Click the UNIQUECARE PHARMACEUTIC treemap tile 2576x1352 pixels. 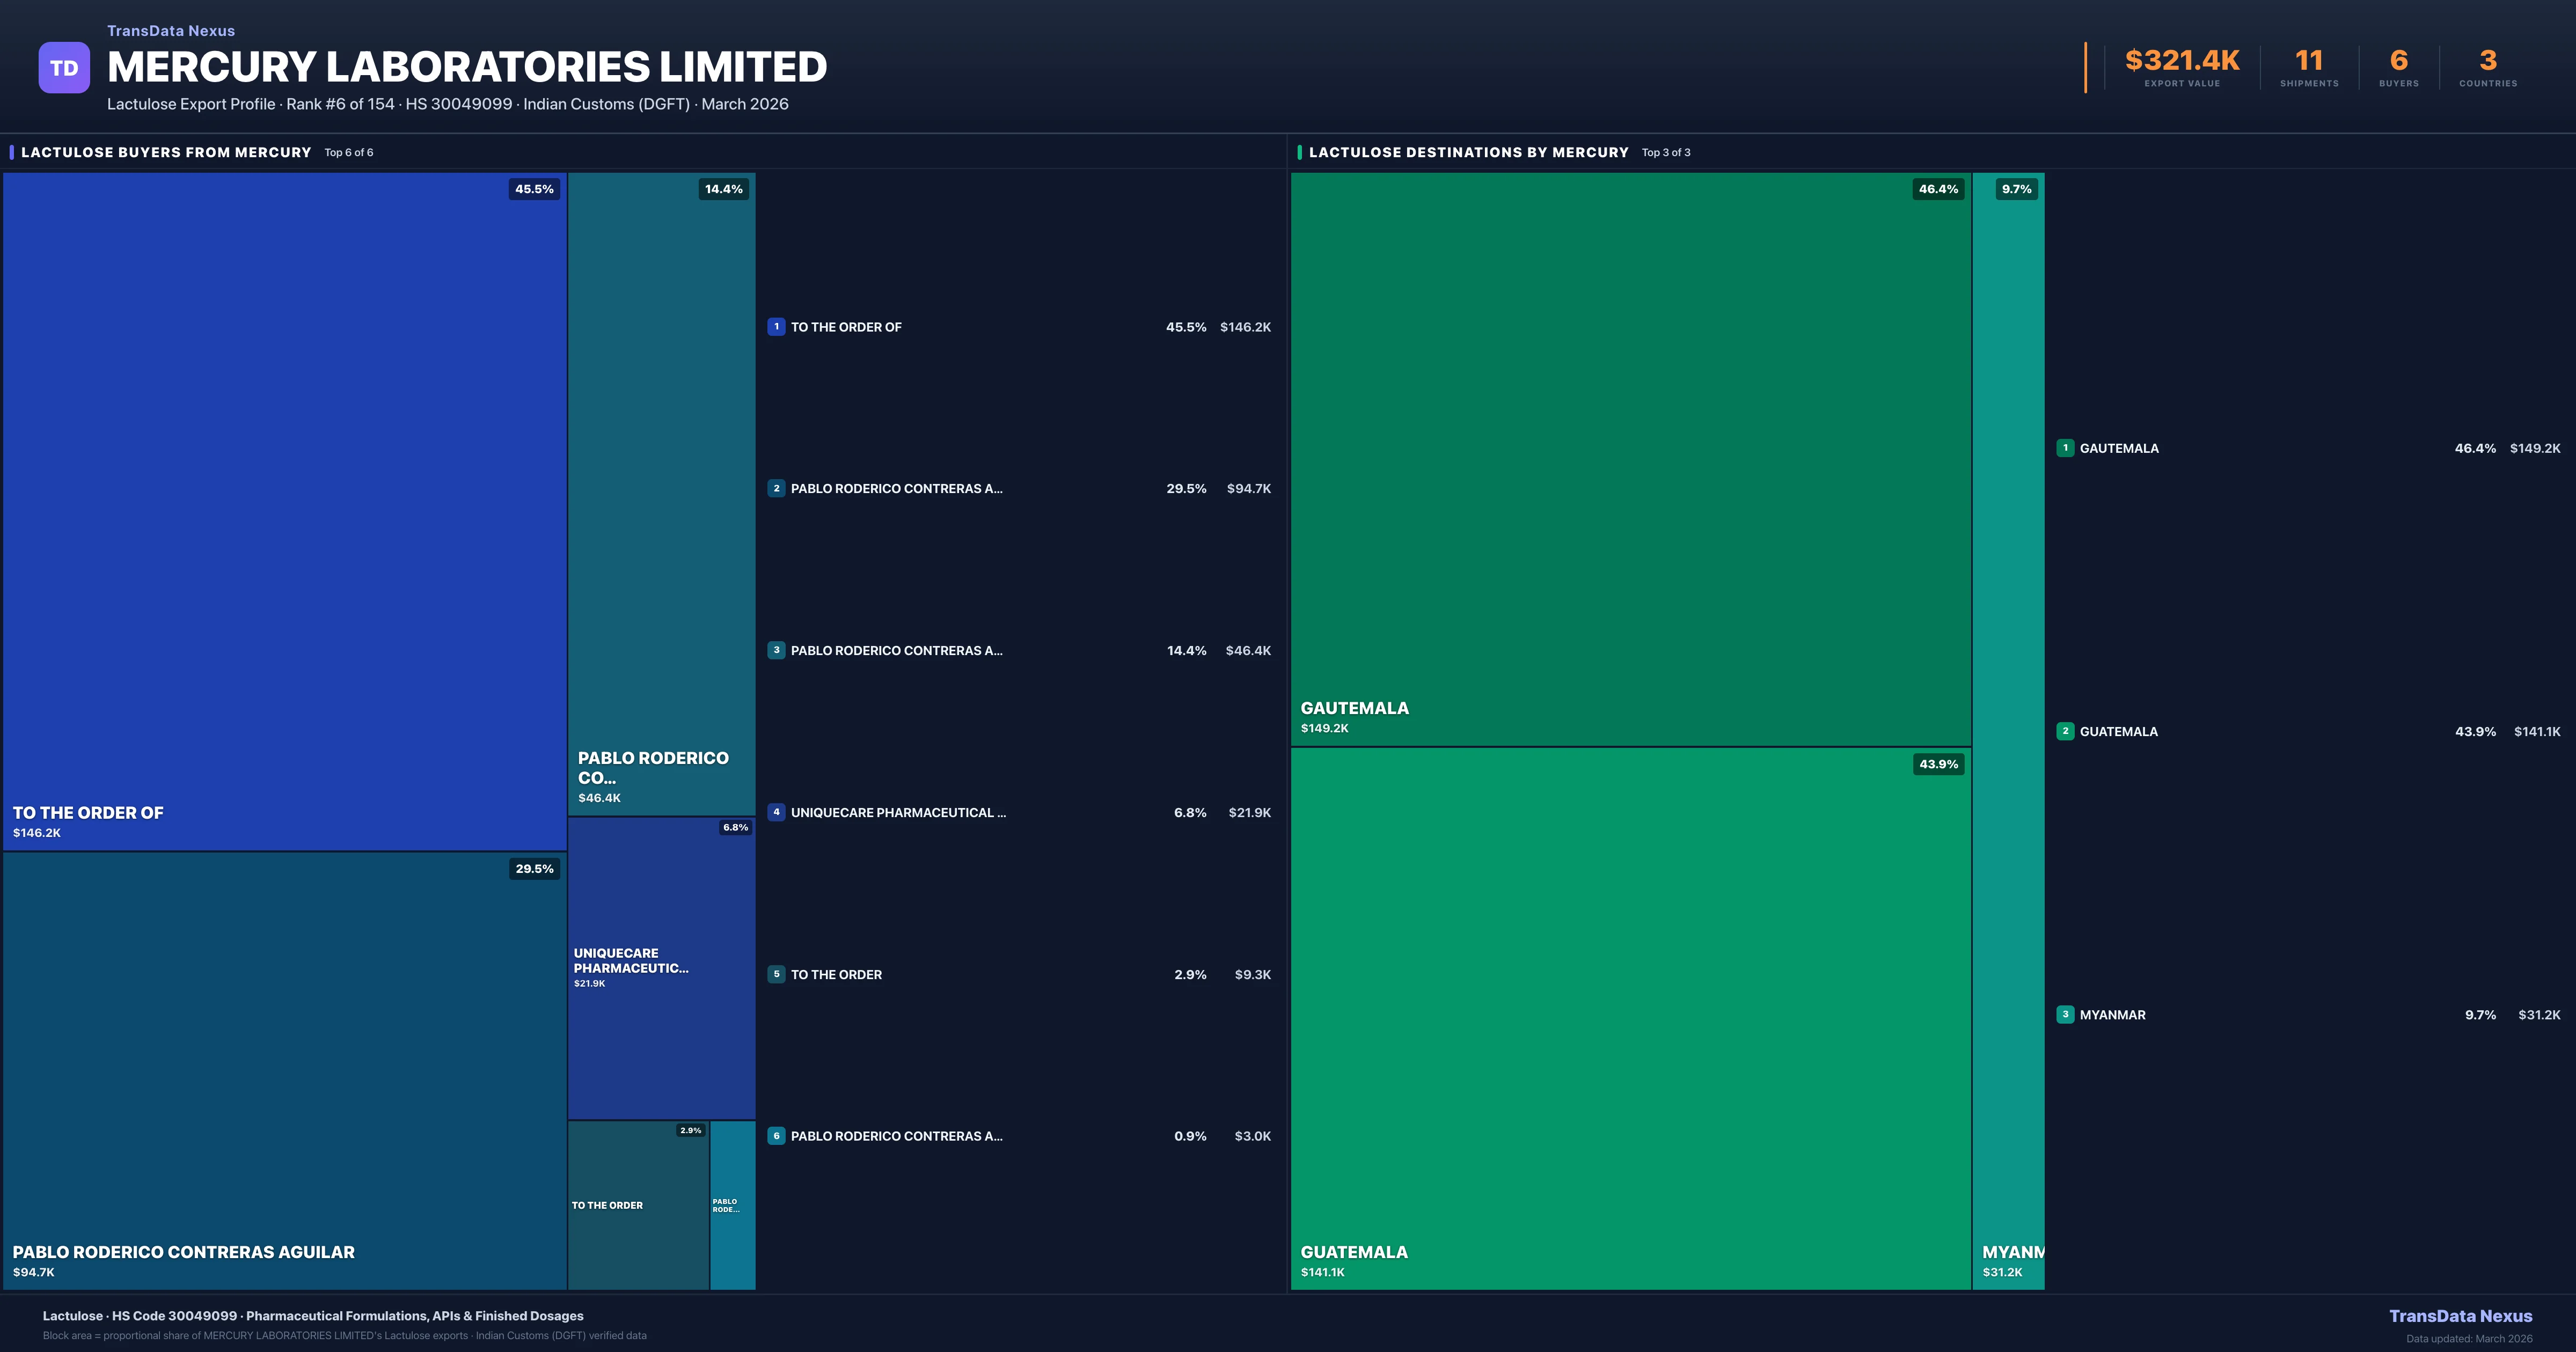pos(661,967)
